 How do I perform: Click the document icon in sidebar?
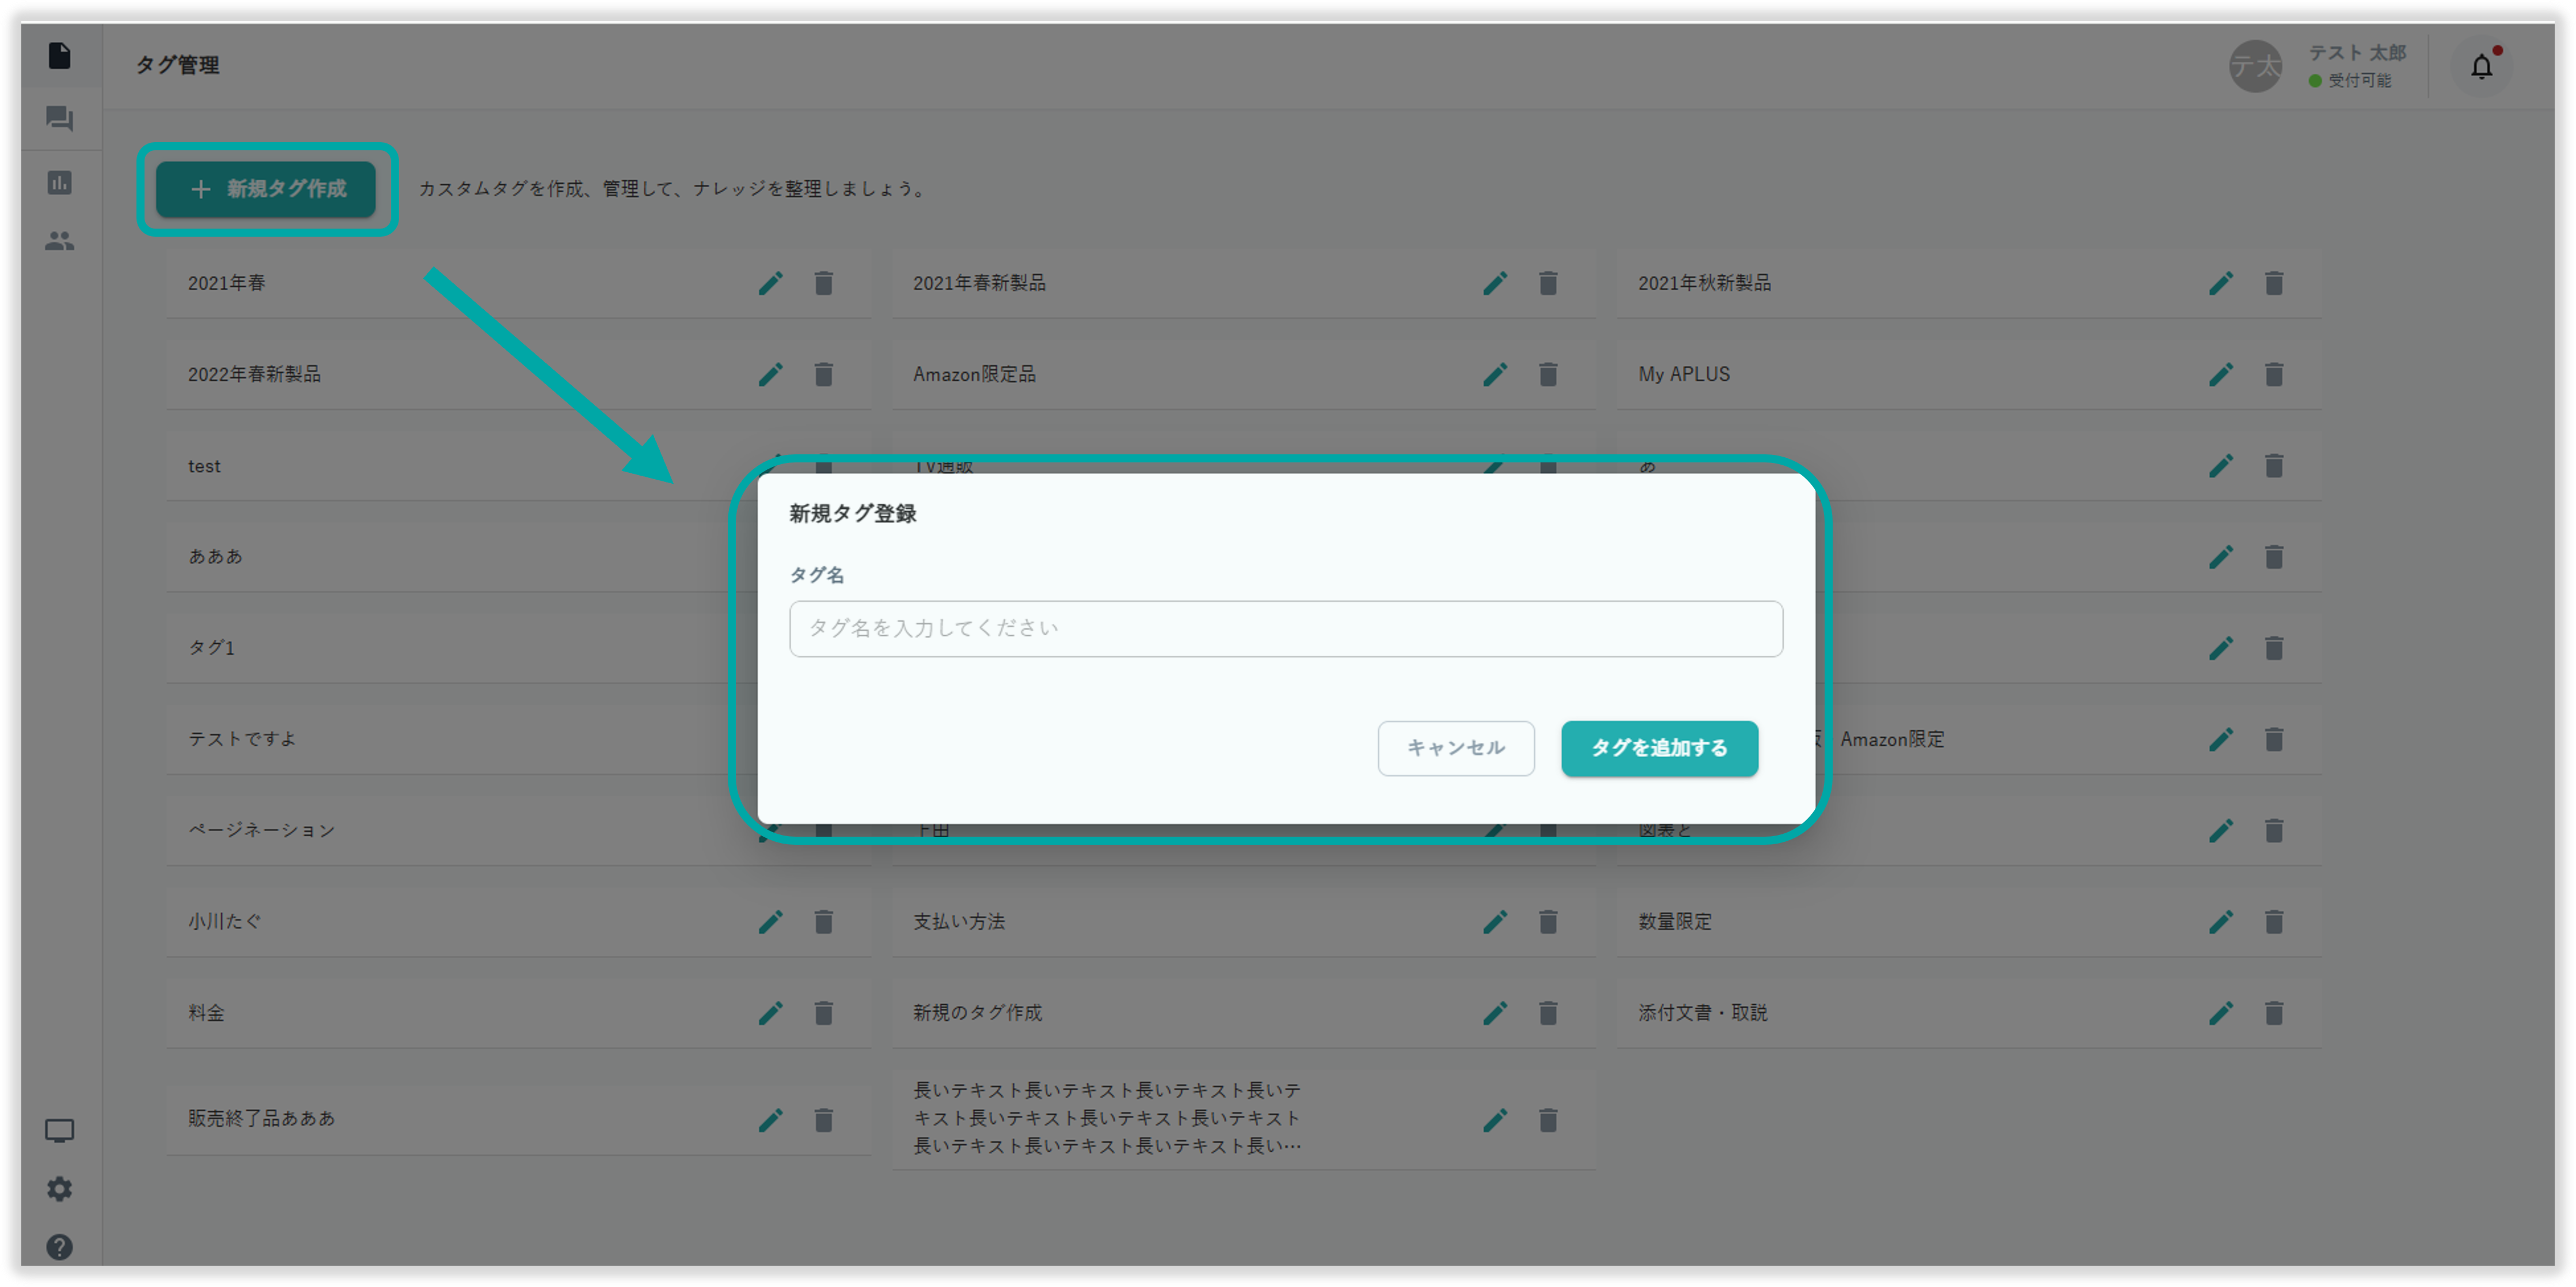pyautogui.click(x=60, y=56)
